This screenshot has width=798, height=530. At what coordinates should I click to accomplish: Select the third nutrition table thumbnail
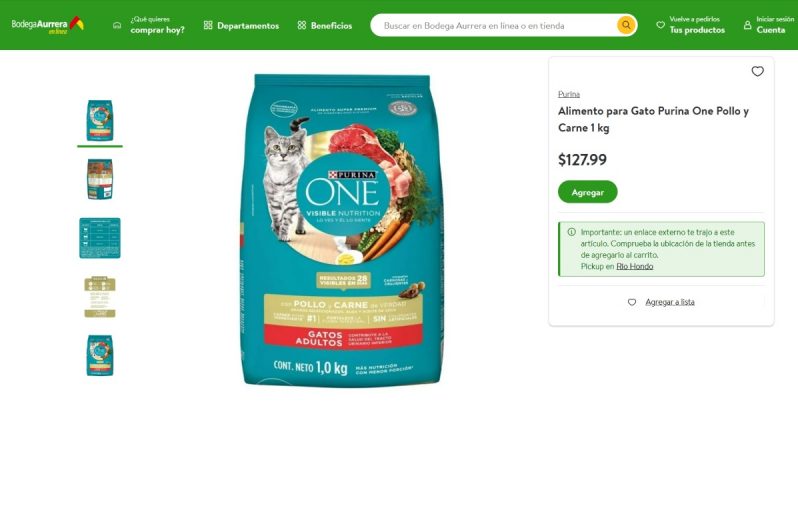[x=100, y=238]
